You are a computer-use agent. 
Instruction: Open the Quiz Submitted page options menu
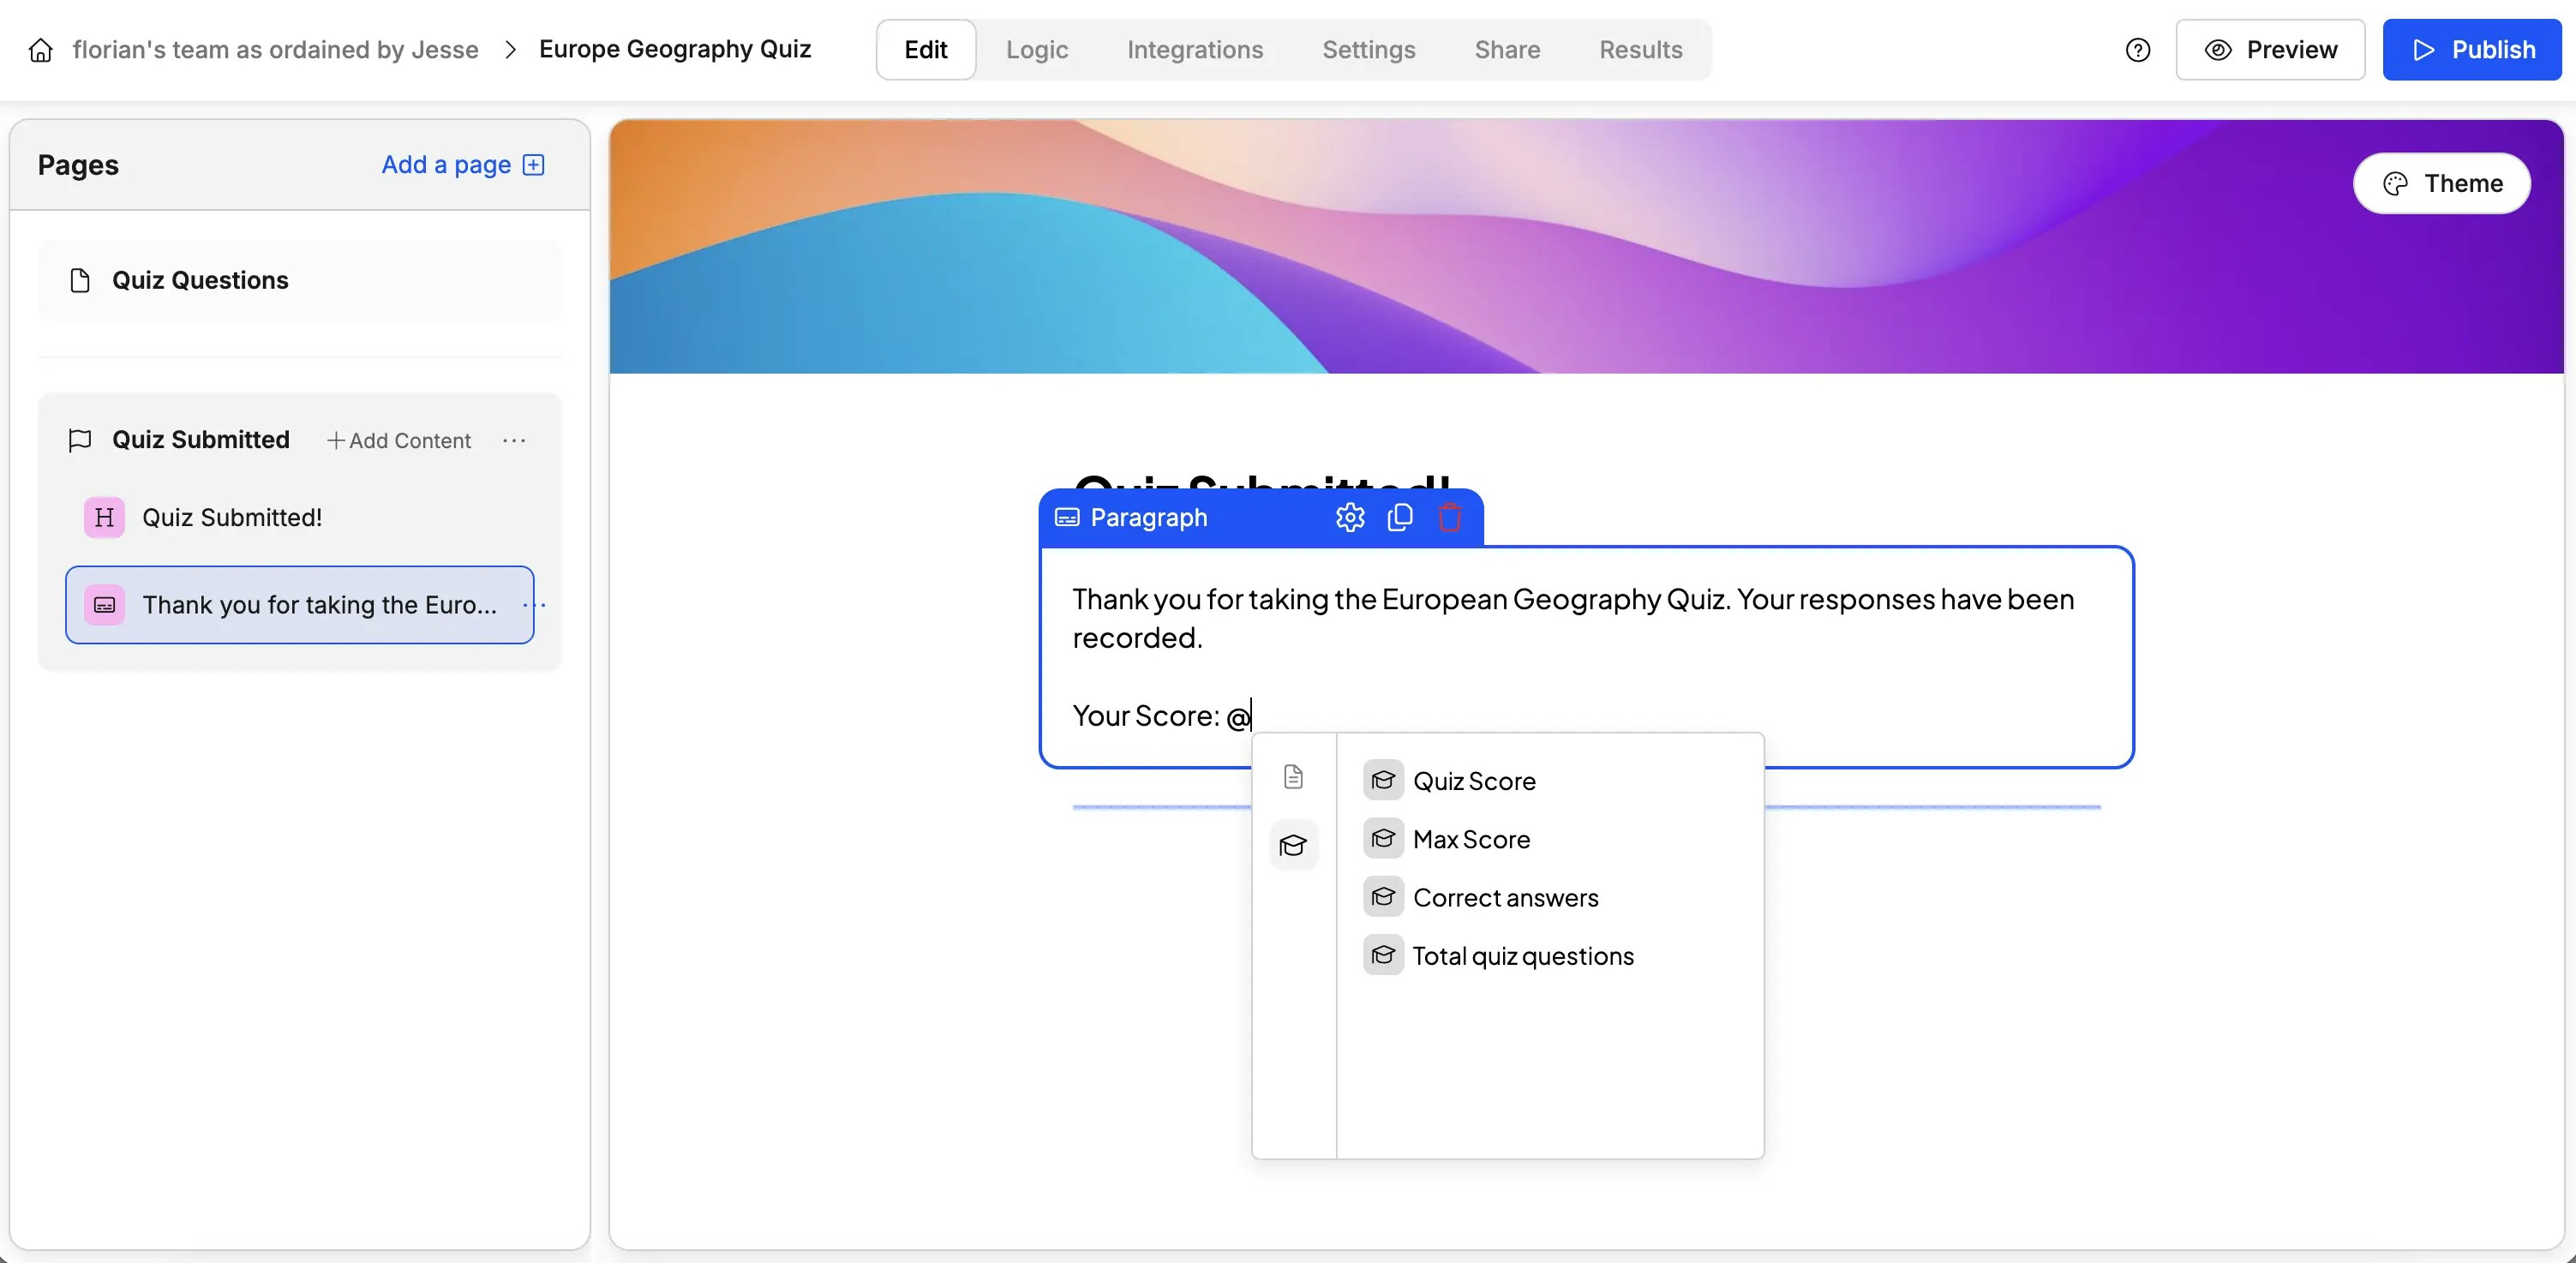point(514,440)
